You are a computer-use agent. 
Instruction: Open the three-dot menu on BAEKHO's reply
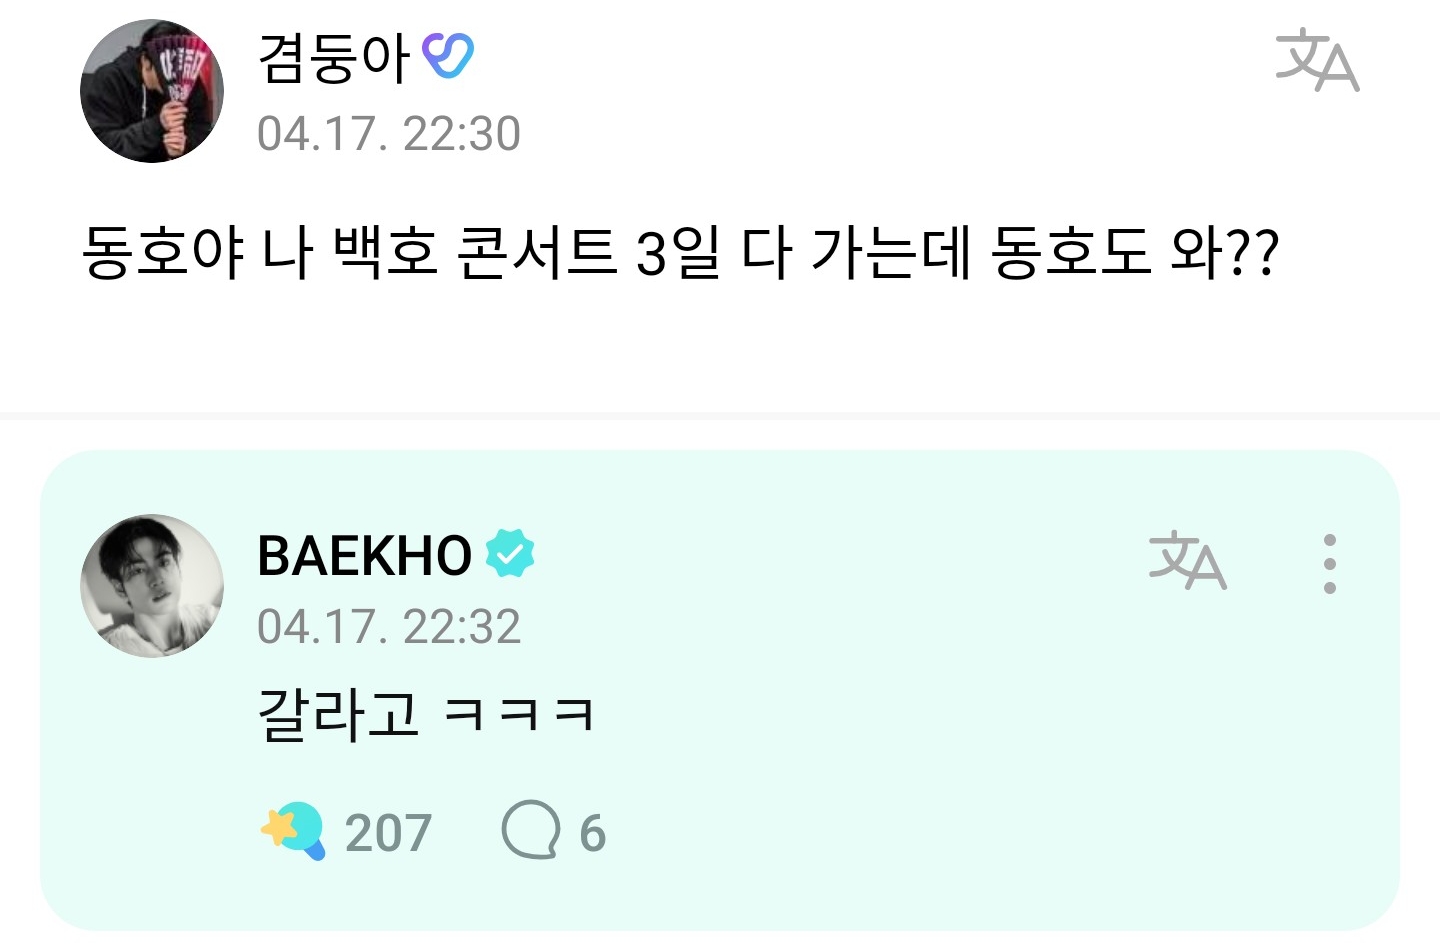click(1329, 563)
